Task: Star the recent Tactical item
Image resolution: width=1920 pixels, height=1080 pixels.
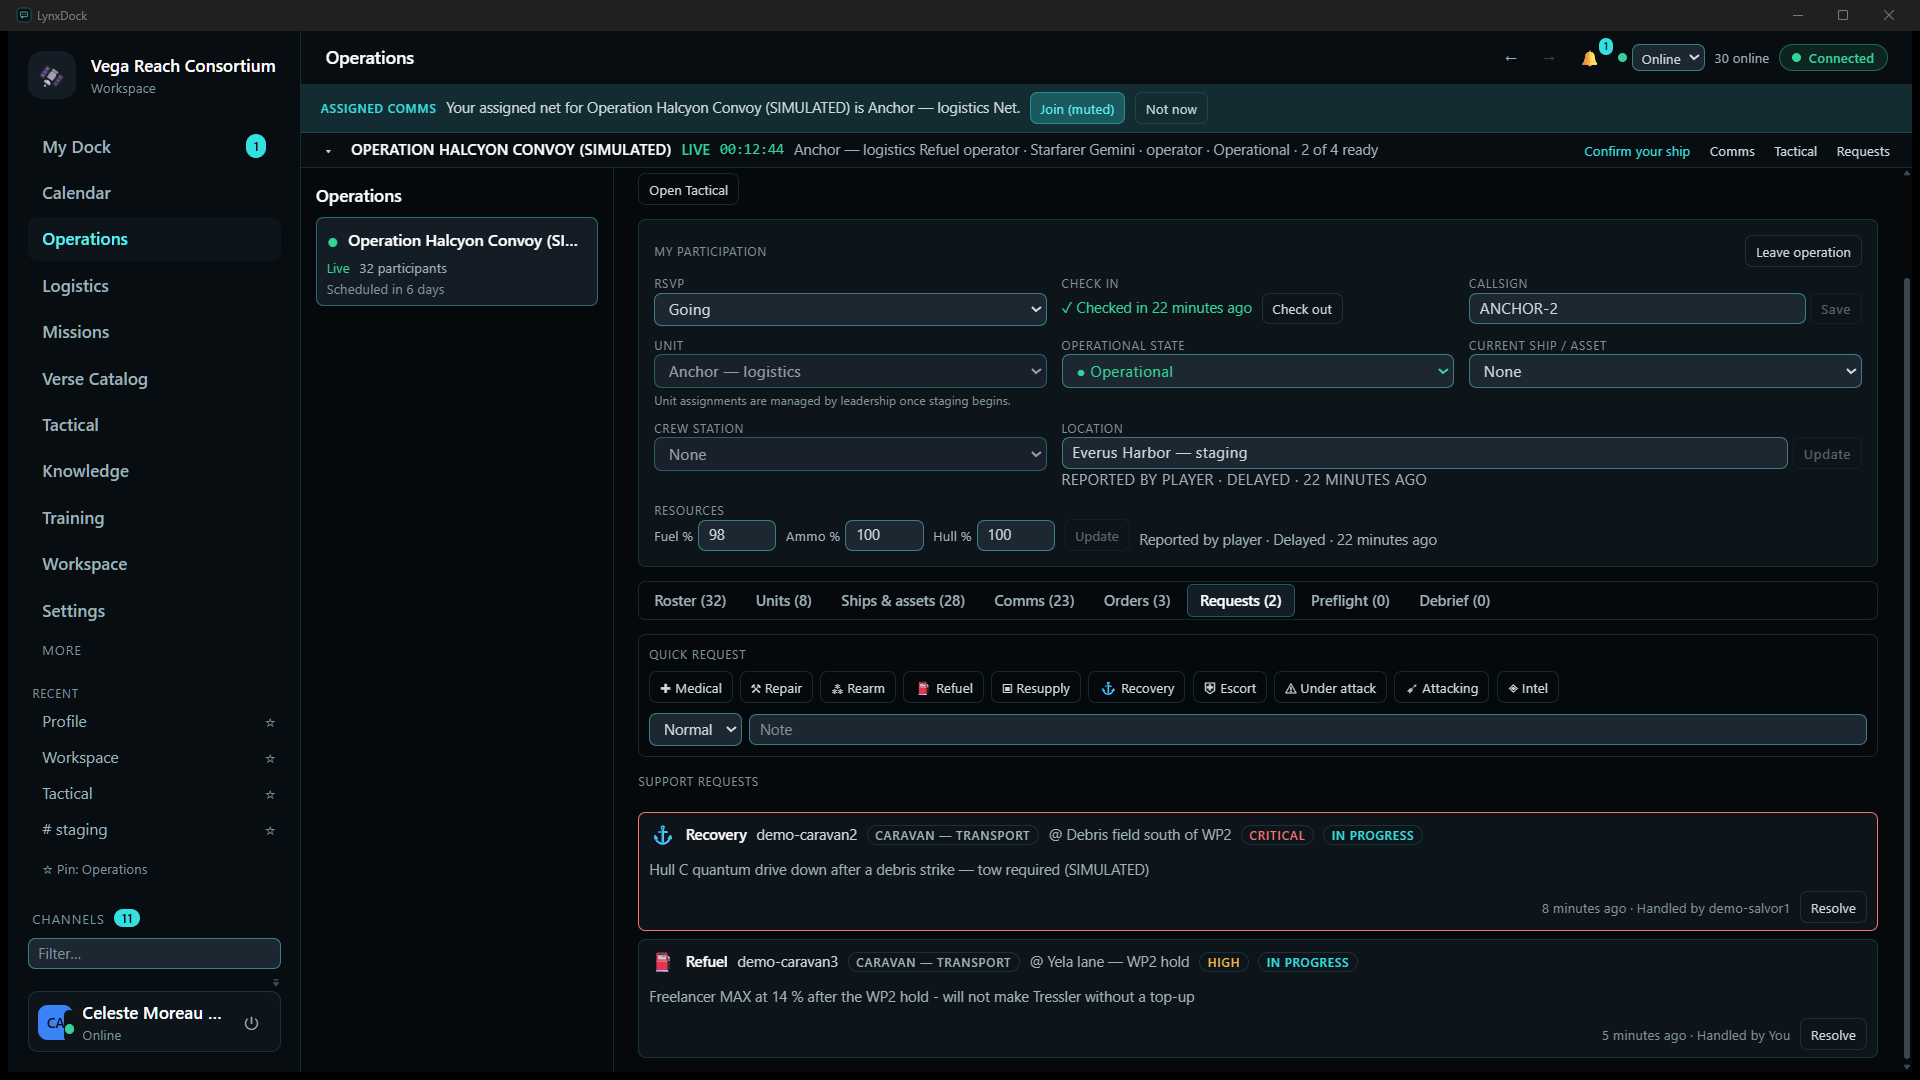Action: pos(270,794)
